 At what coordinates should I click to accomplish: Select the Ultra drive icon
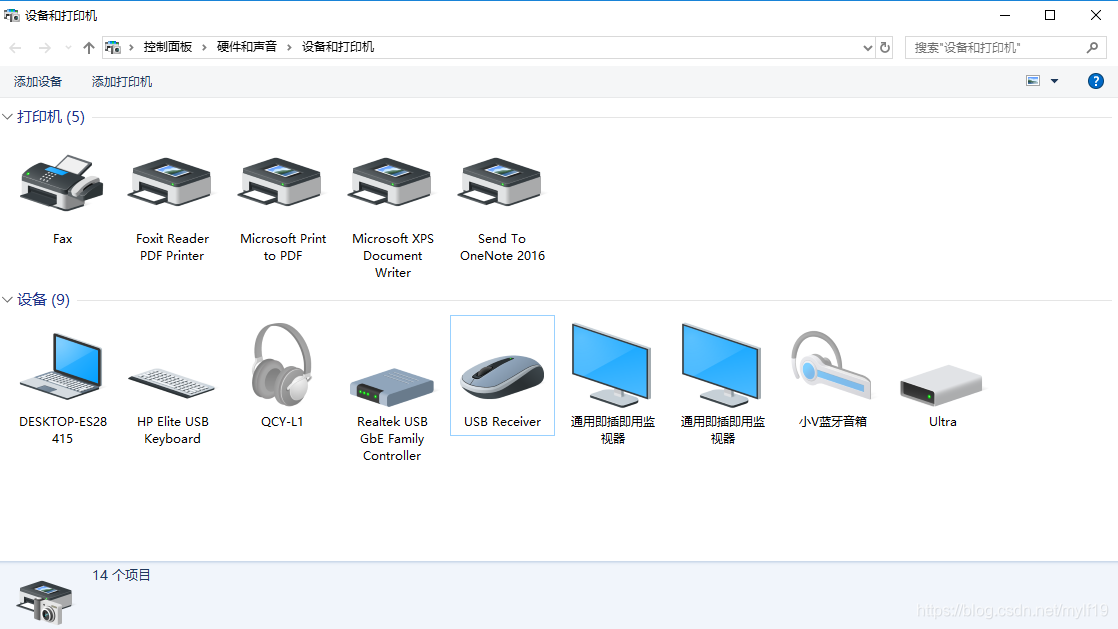[x=941, y=386]
